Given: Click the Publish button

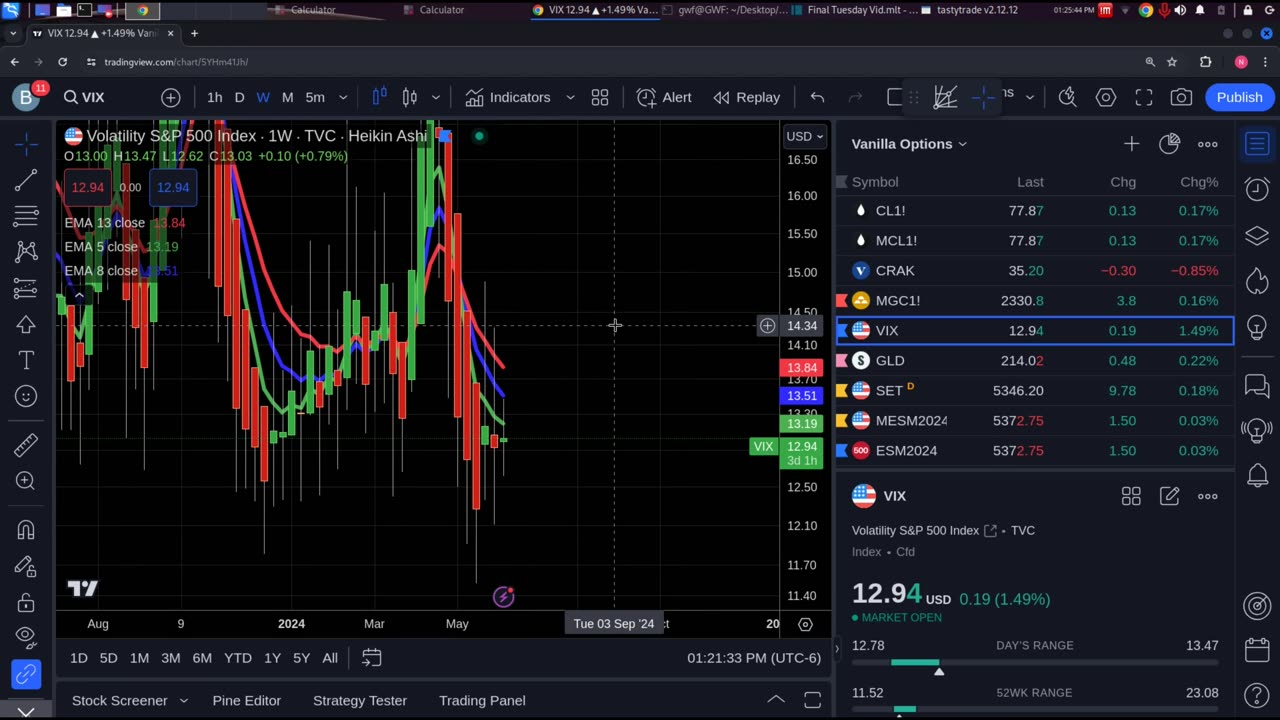Looking at the screenshot, I should (1239, 97).
